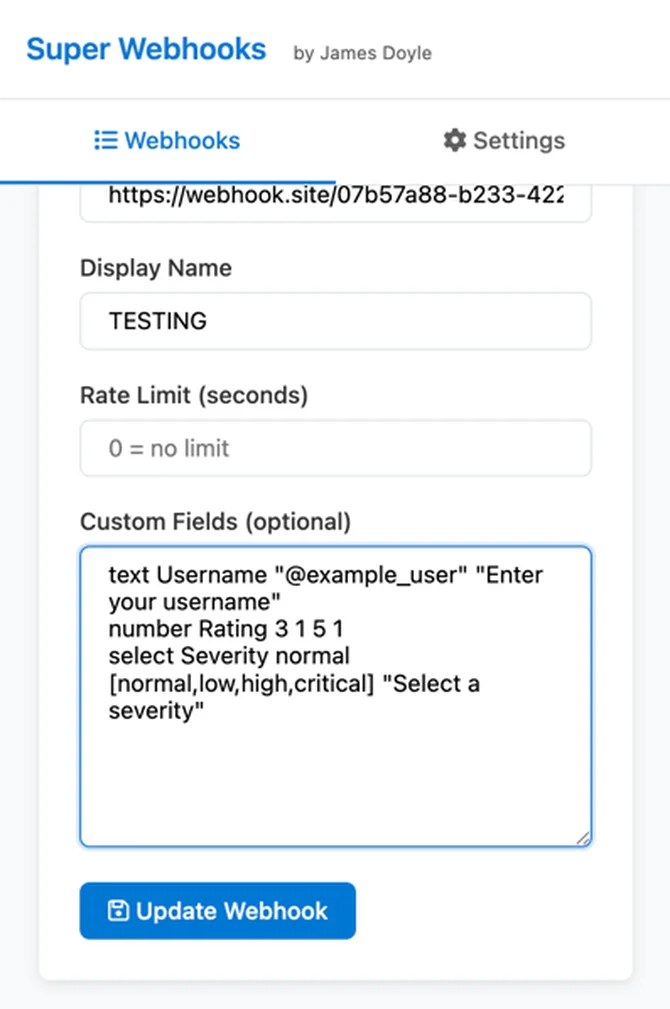Click the Settings gear icon
670x1009 pixels.
pyautogui.click(x=453, y=141)
